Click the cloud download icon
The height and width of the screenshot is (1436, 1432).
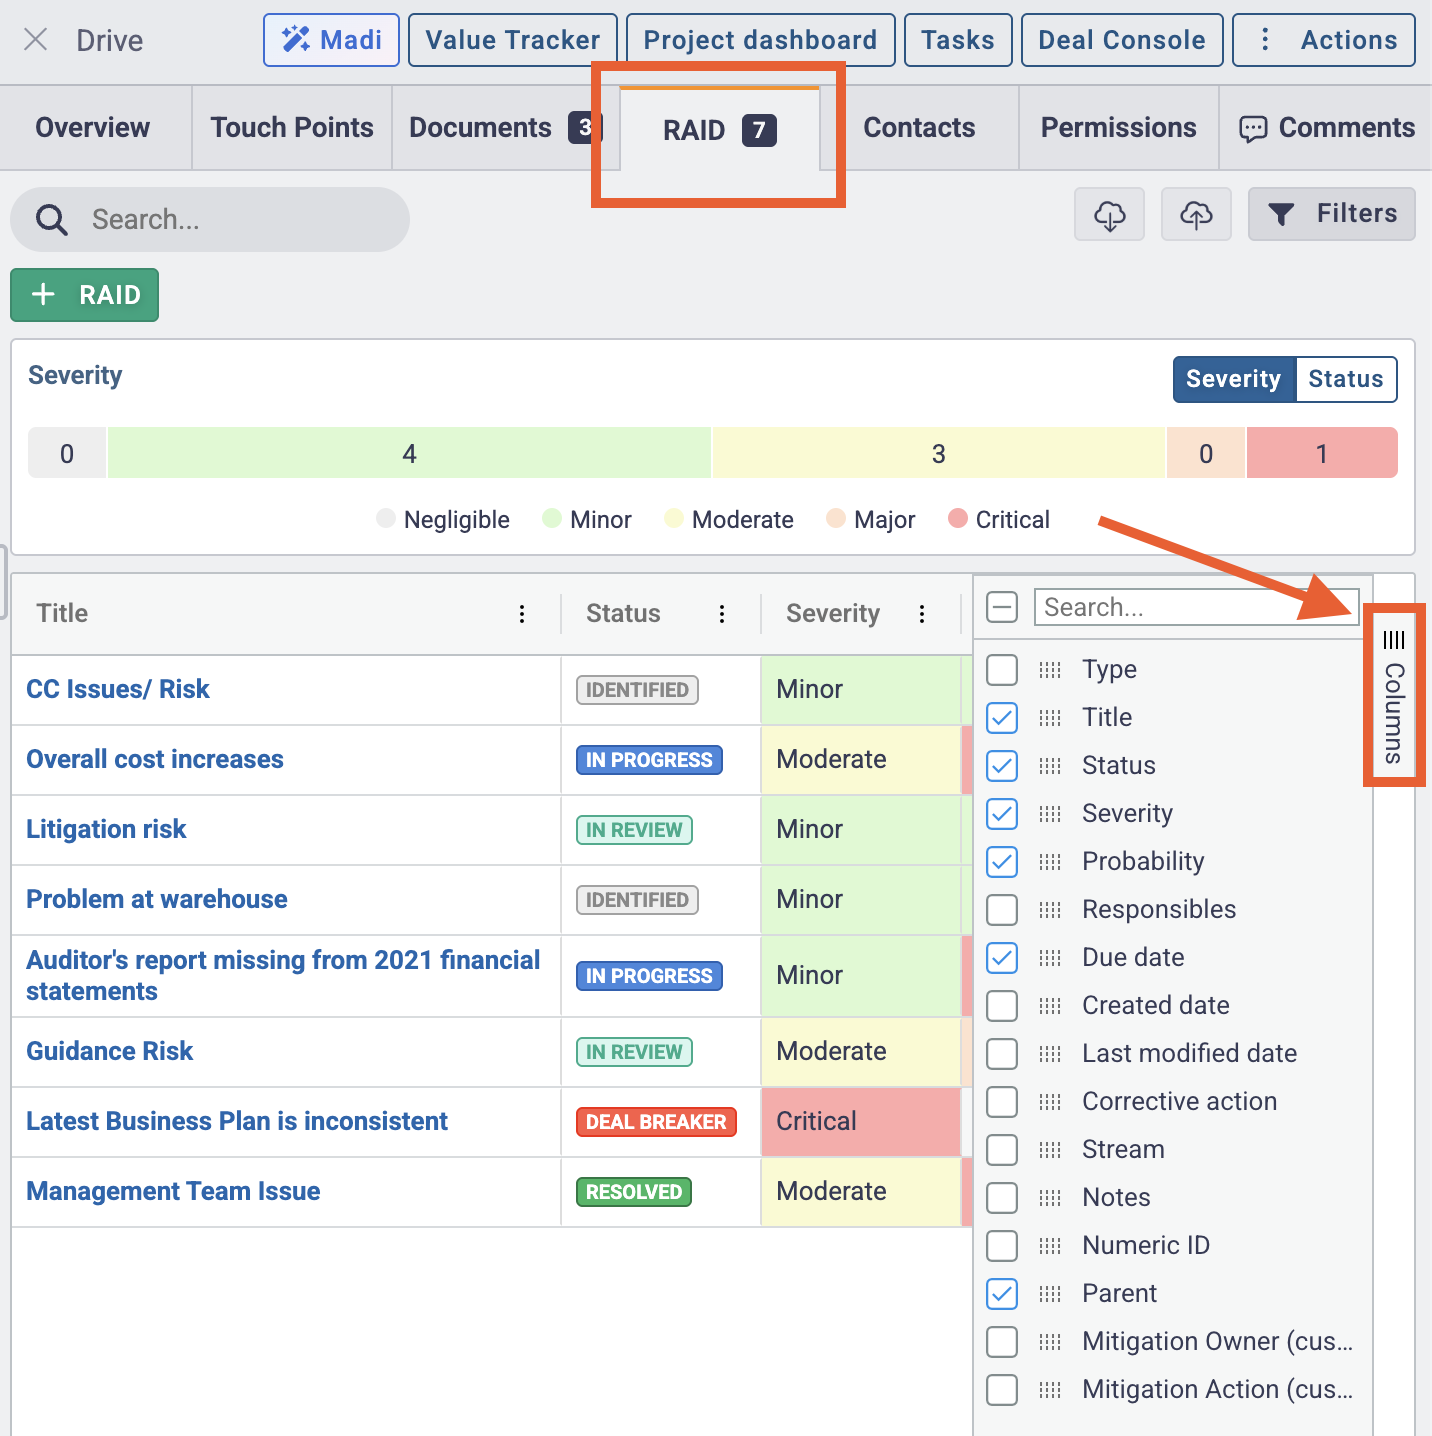(x=1109, y=214)
